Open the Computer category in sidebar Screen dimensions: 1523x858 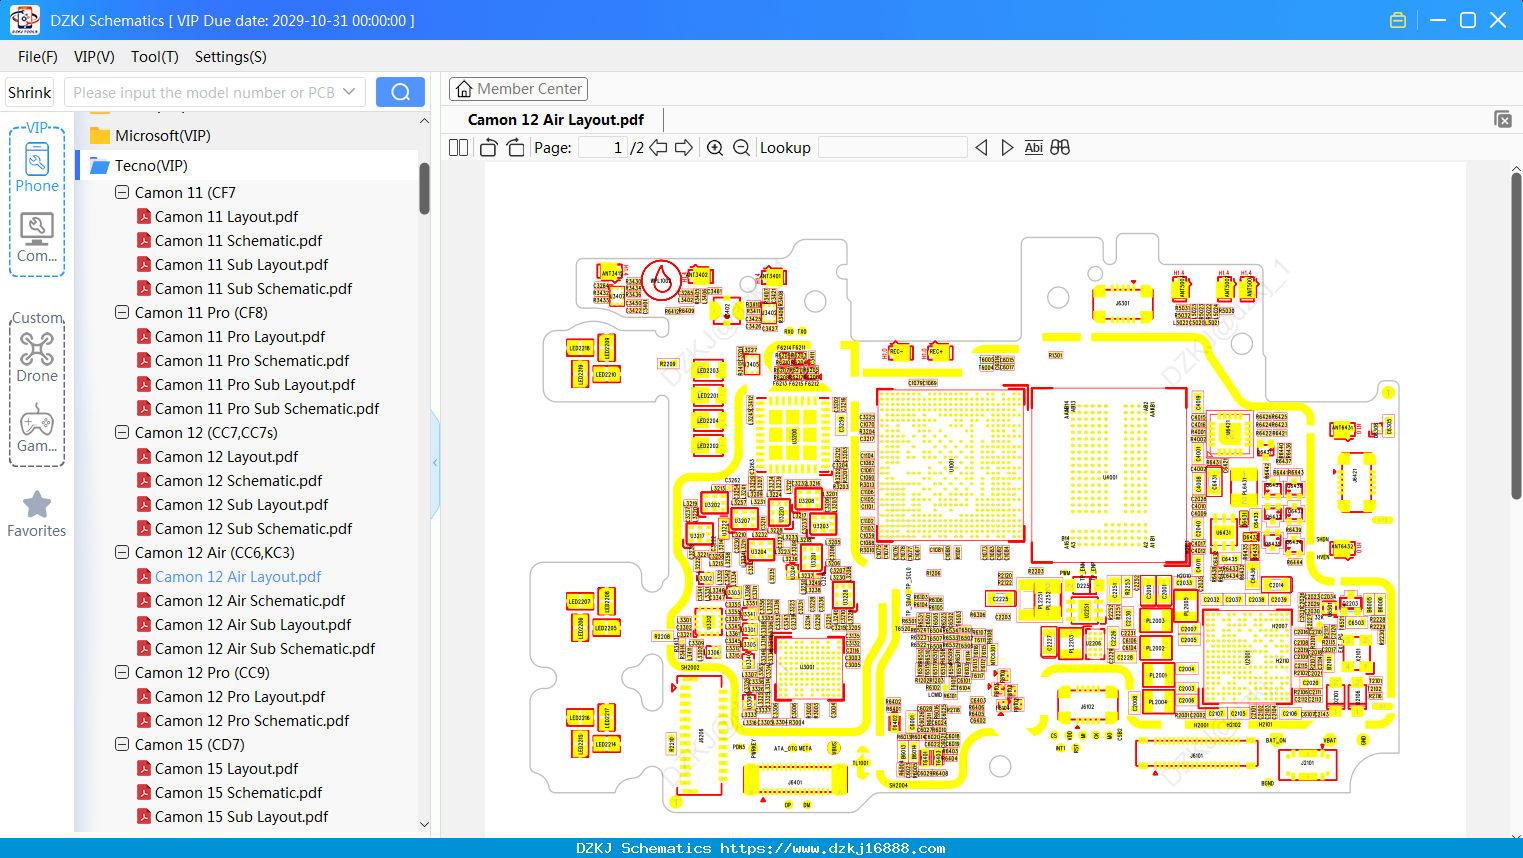click(37, 238)
